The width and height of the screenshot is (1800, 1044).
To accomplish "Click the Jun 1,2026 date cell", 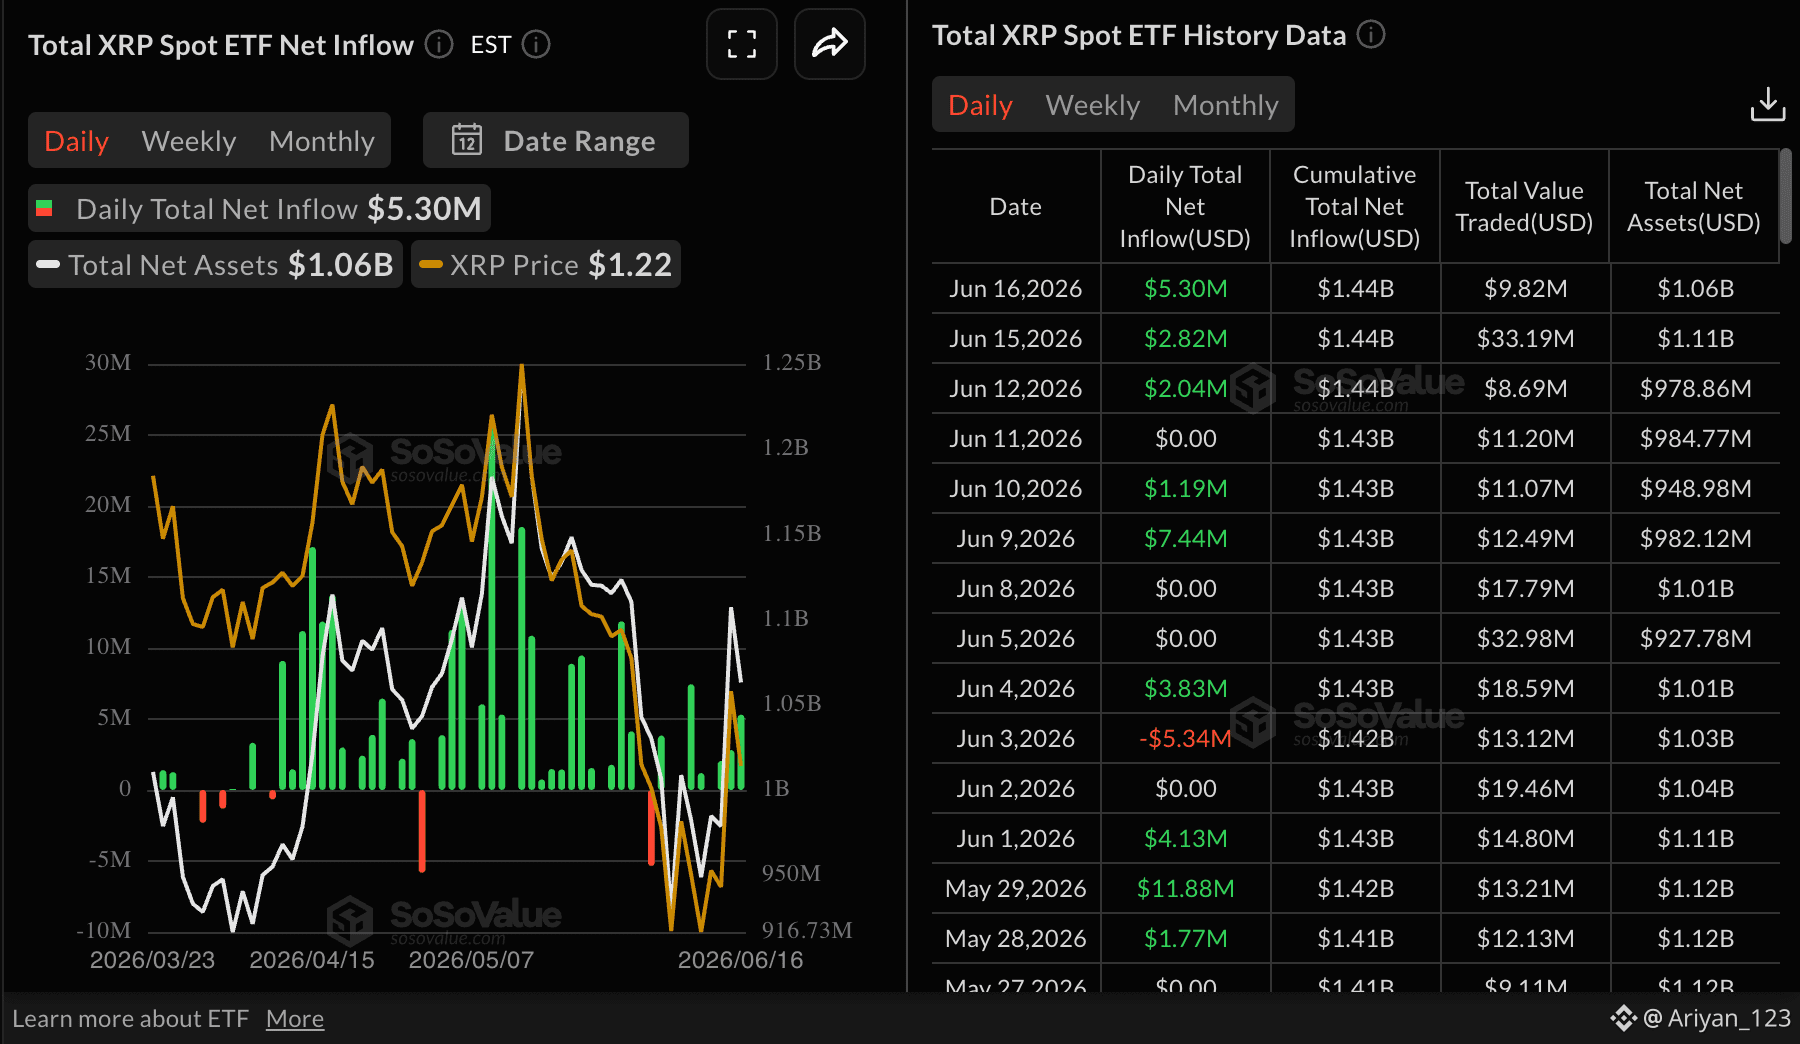I will click(1016, 839).
